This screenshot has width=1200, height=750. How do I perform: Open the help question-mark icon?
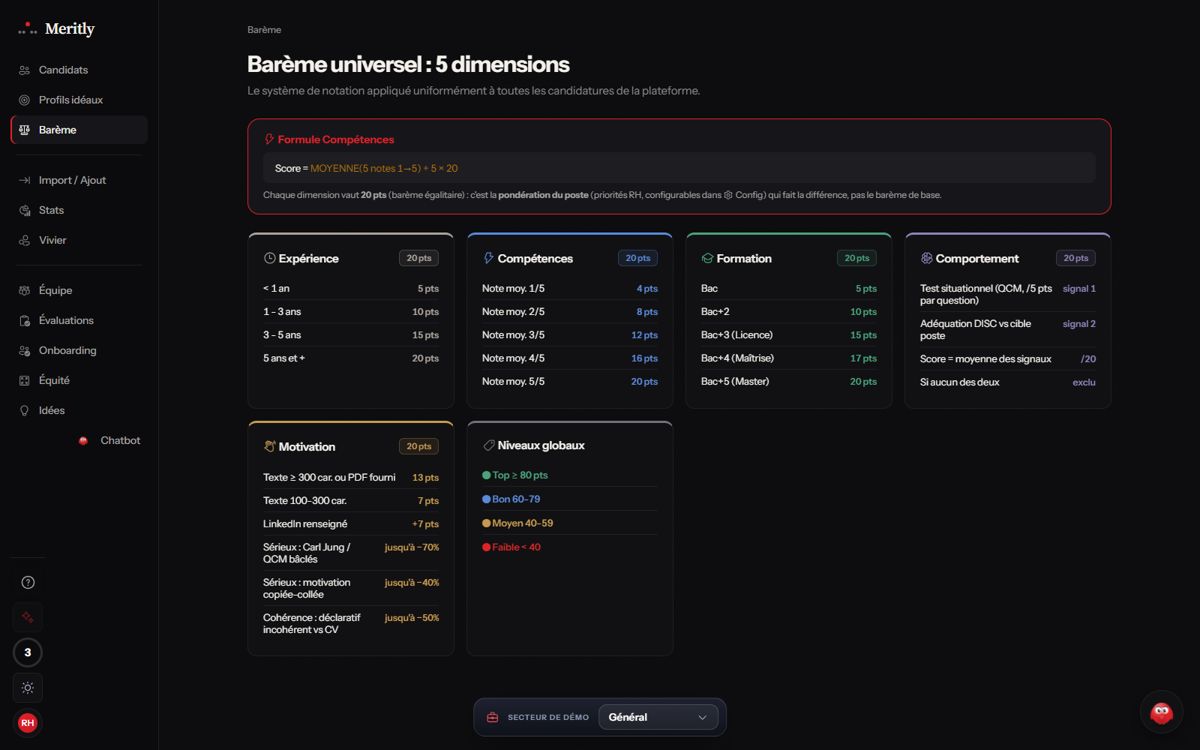[x=28, y=583]
